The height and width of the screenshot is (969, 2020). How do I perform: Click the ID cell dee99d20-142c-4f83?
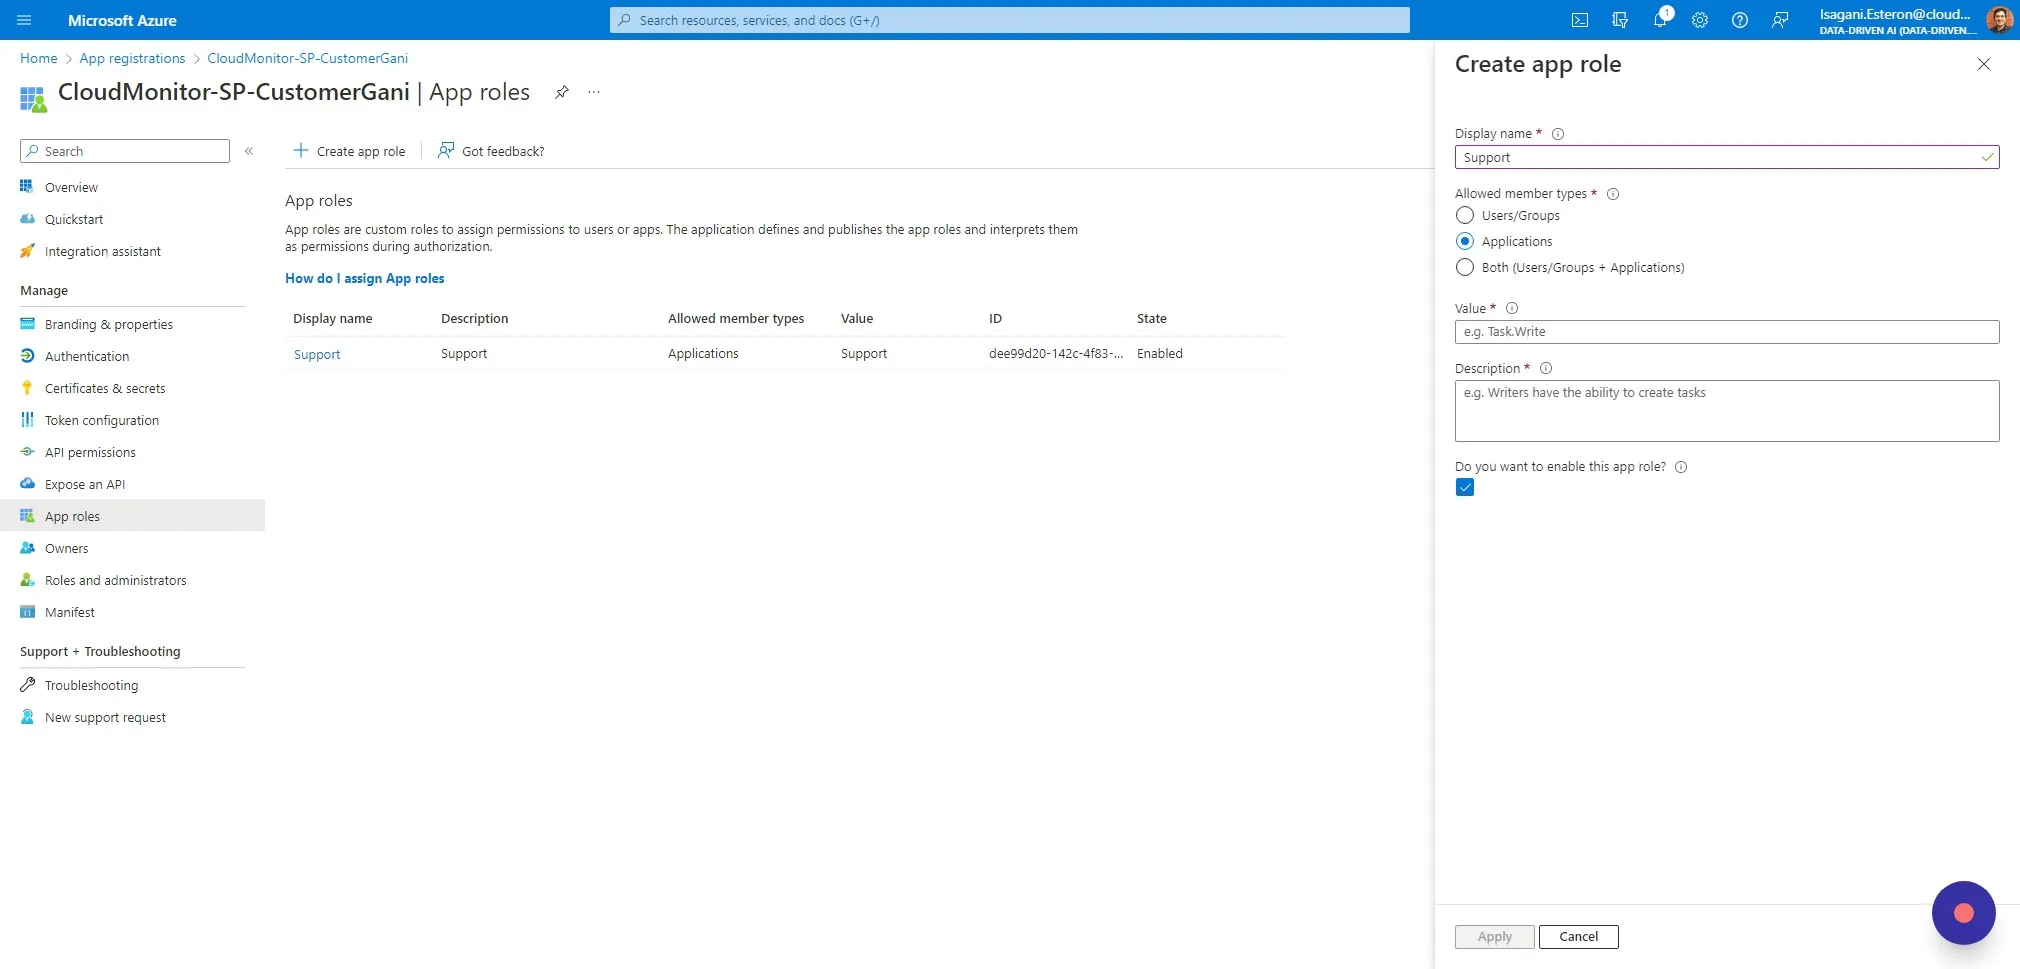1056,354
